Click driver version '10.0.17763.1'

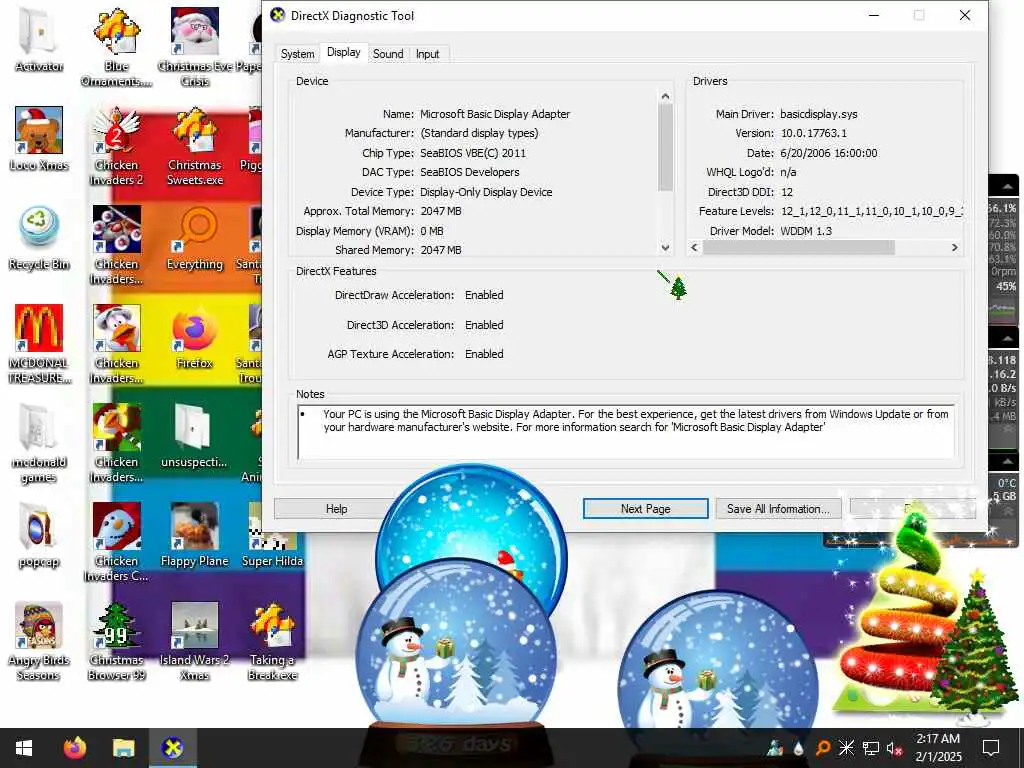coord(814,133)
